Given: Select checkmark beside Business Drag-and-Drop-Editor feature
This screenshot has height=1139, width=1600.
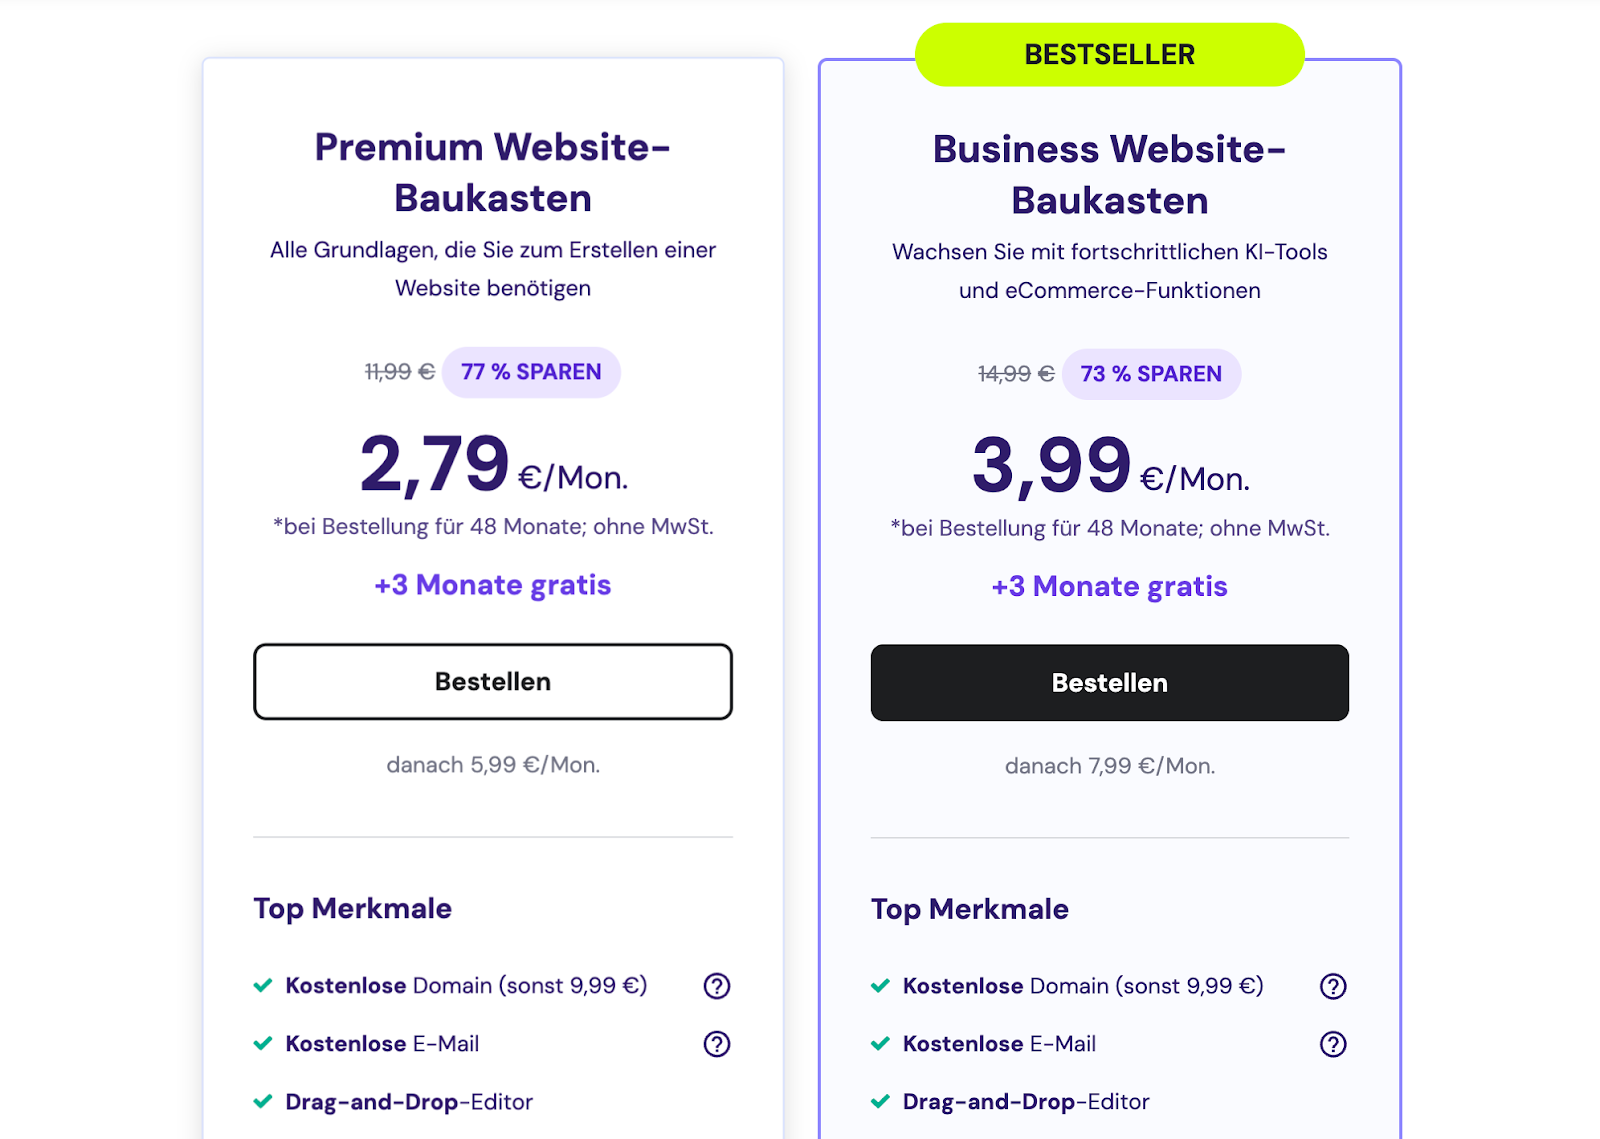Looking at the screenshot, I should (879, 1102).
